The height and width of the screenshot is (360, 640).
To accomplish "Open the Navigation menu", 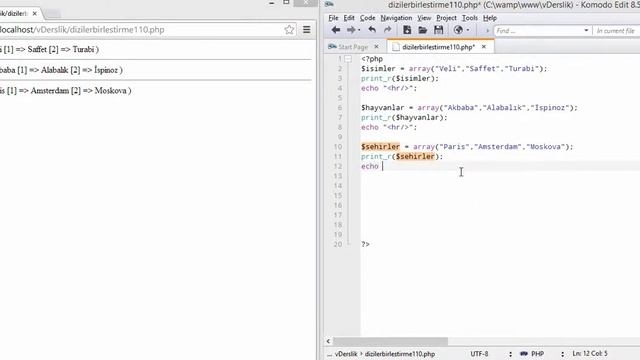I will pyautogui.click(x=396, y=18).
